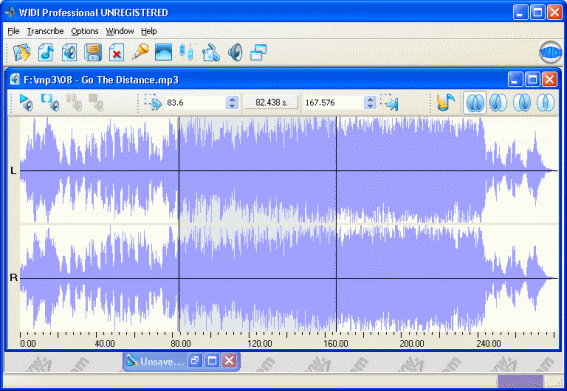Click the cascading windows icon
567x391 pixels.
(x=258, y=52)
